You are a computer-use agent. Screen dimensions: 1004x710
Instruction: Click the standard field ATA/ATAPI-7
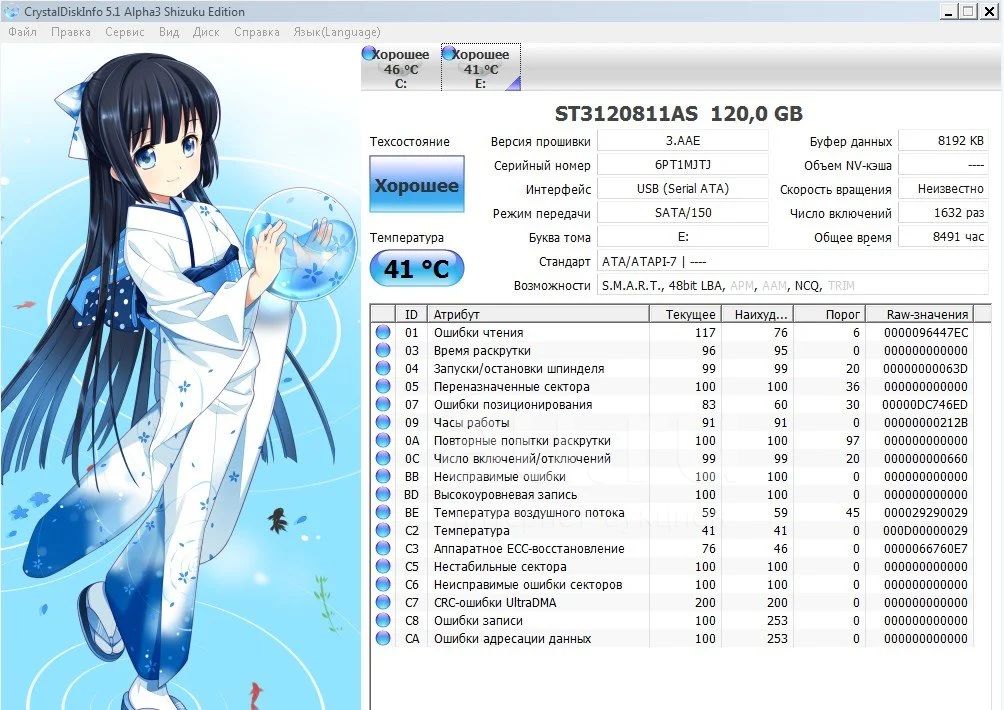click(x=793, y=261)
